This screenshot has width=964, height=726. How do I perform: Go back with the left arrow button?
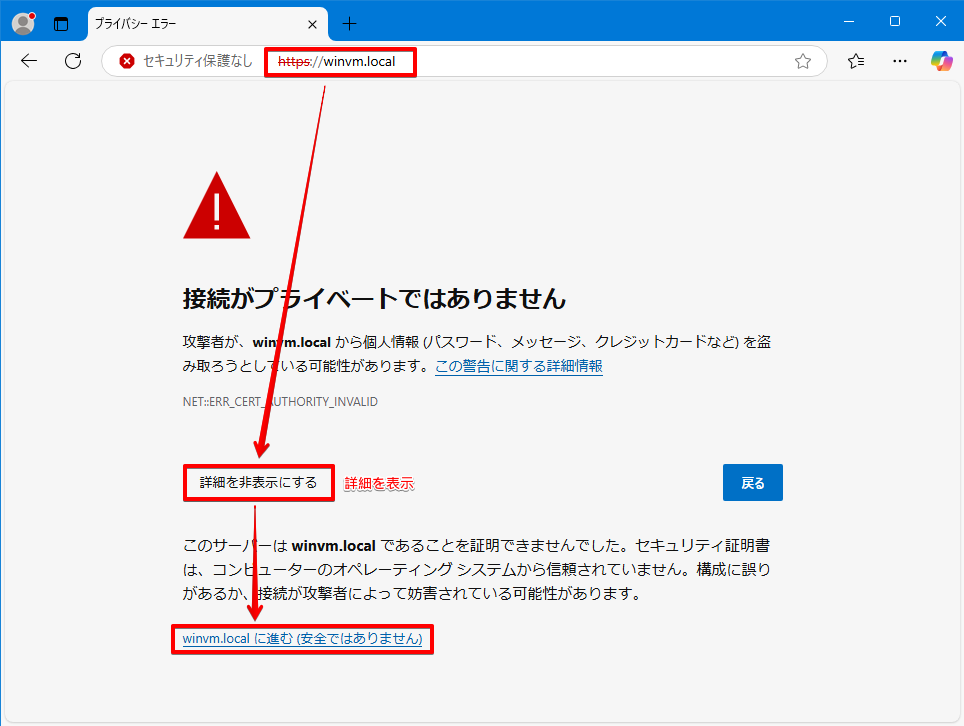point(29,61)
